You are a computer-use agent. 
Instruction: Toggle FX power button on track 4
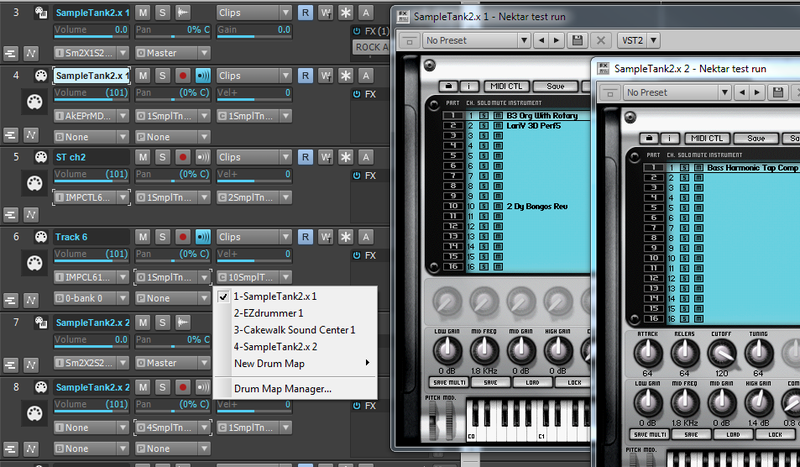[x=357, y=94]
